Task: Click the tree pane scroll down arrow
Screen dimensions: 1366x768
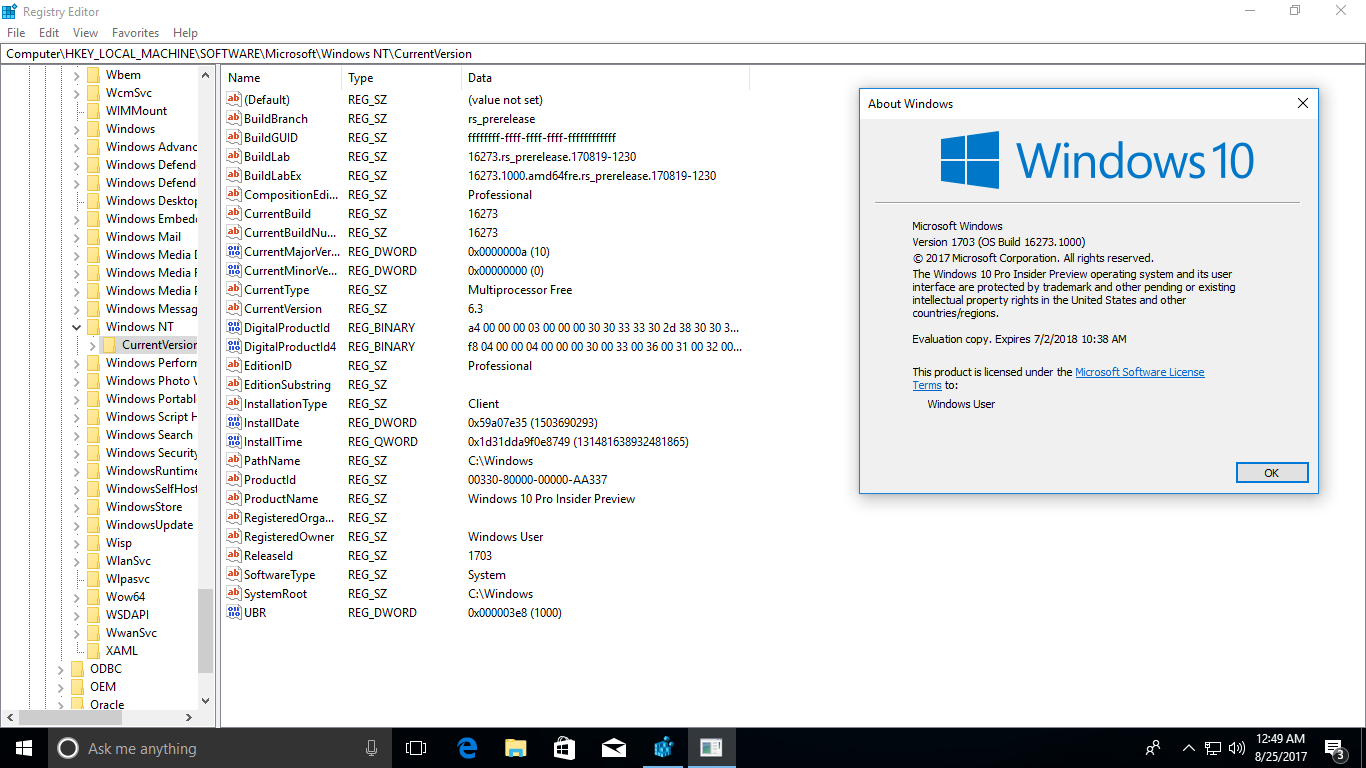Action: (206, 701)
